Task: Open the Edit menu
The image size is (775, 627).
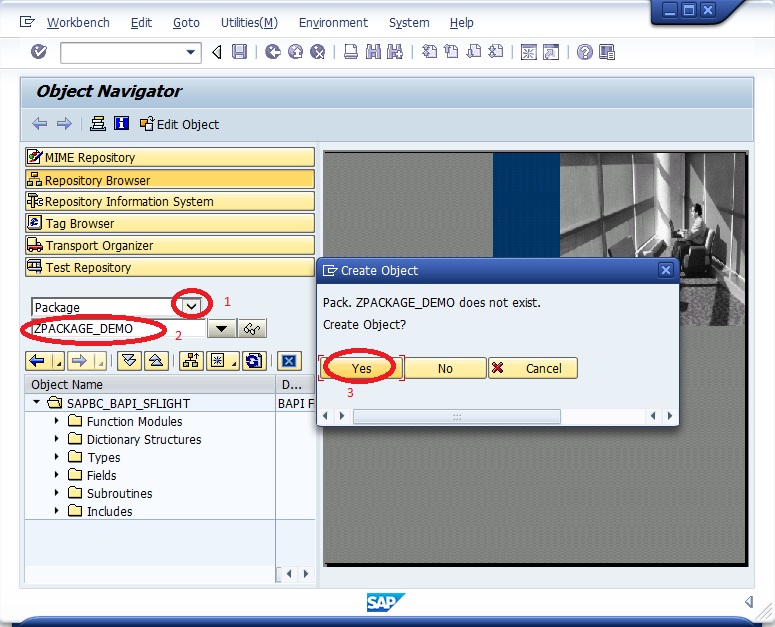Action: click(x=141, y=23)
